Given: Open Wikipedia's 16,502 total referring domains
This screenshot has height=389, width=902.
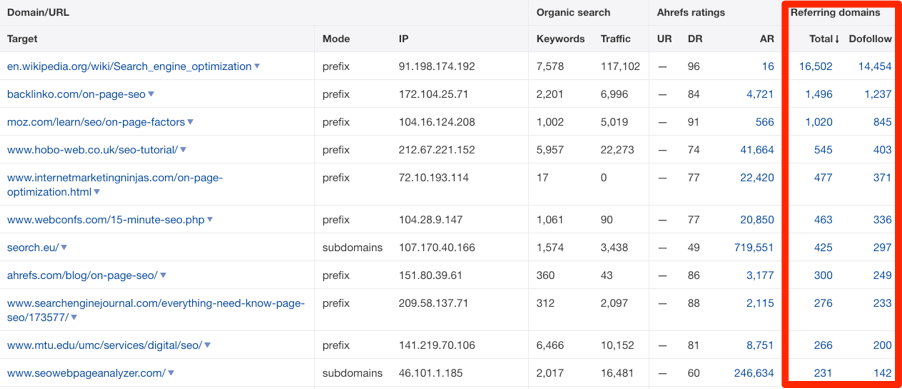Looking at the screenshot, I should tap(816, 66).
